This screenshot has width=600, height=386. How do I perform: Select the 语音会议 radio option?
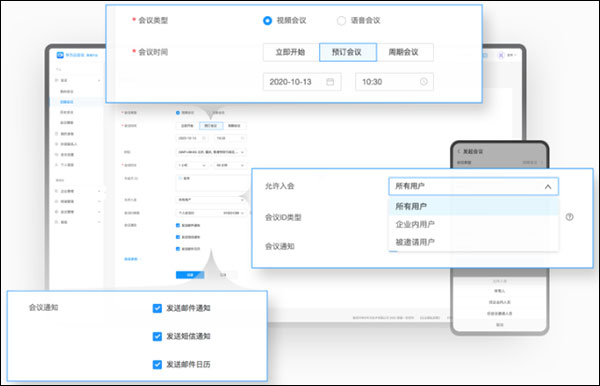click(341, 21)
